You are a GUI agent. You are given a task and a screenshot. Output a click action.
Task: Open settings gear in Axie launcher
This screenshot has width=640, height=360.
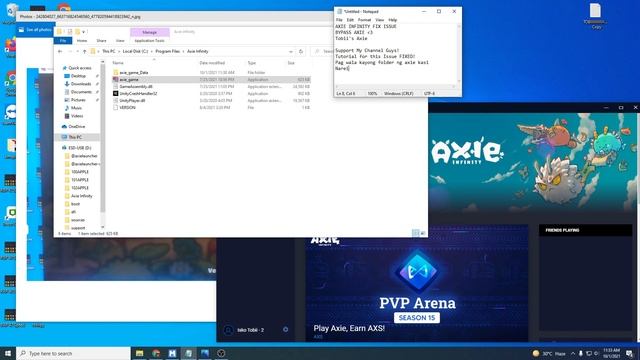(x=285, y=329)
